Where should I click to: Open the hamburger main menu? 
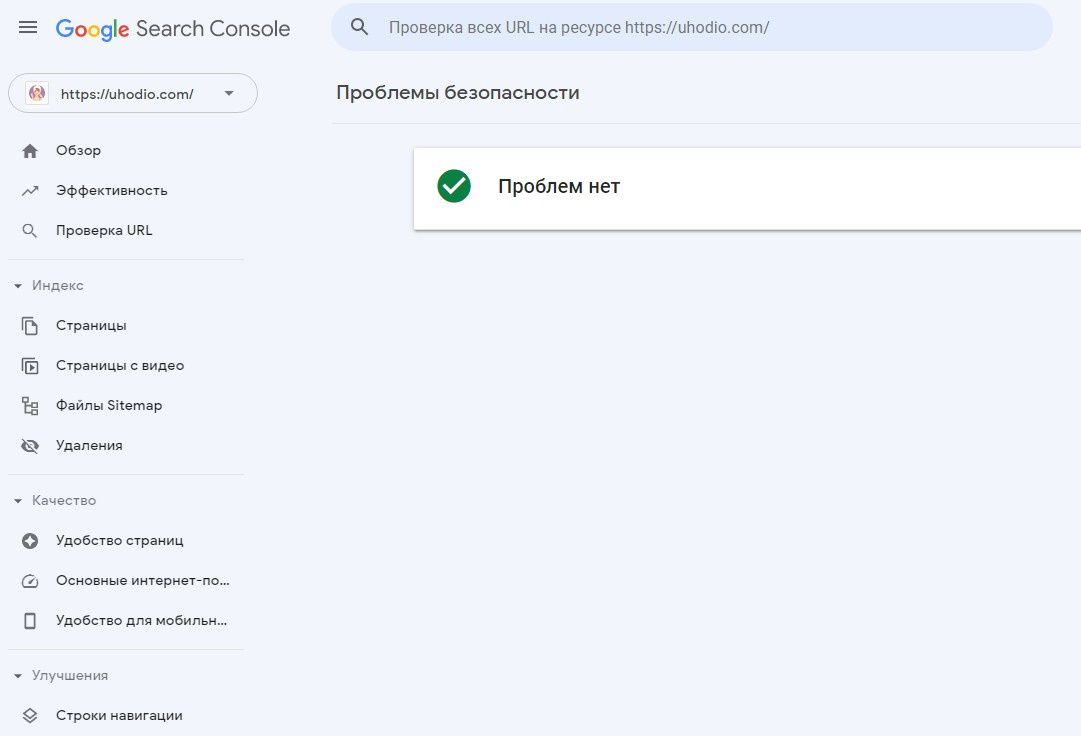point(28,28)
